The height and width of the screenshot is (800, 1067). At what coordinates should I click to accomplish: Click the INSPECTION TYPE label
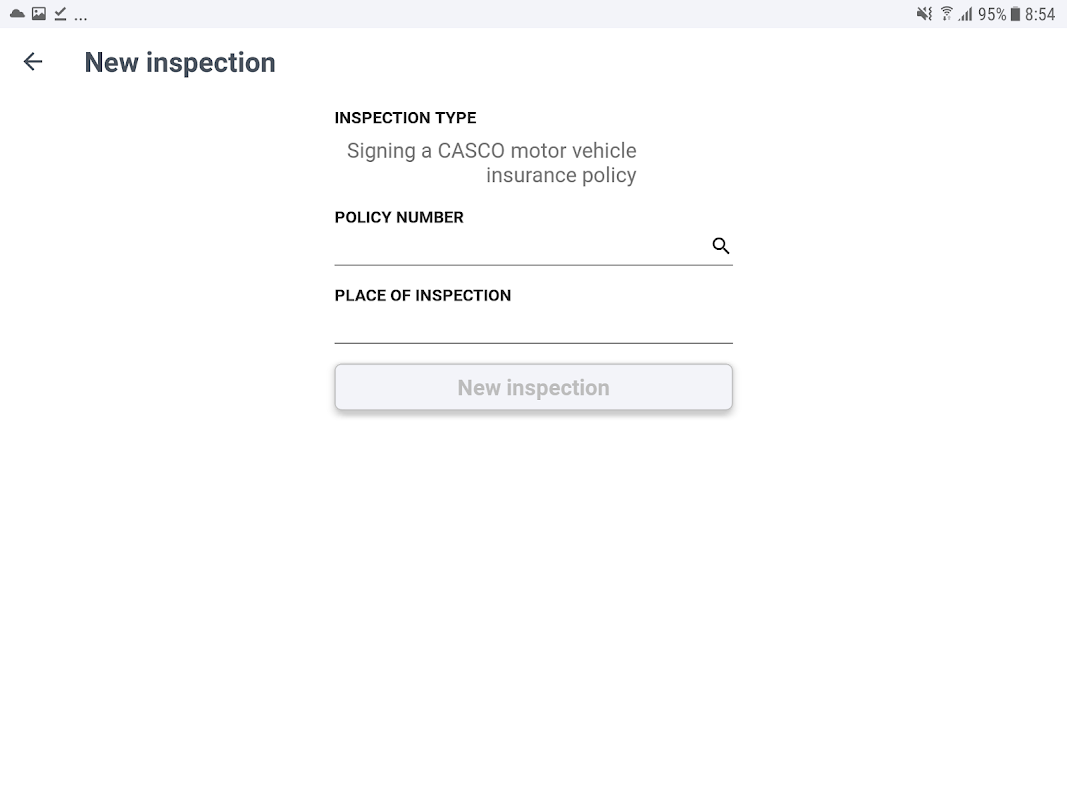point(405,118)
